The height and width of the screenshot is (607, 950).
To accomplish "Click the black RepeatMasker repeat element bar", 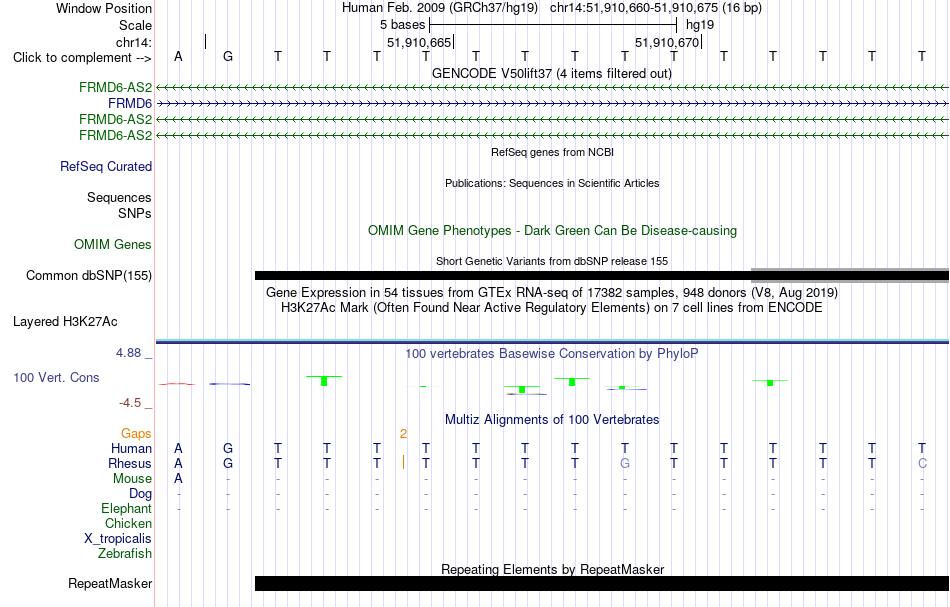I will 602,583.
